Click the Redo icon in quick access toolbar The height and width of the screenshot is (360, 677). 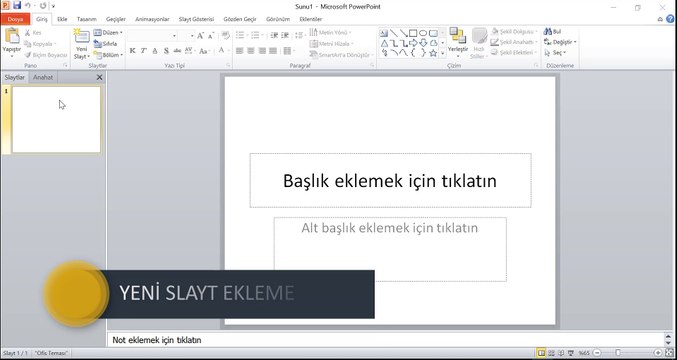(x=43, y=6)
